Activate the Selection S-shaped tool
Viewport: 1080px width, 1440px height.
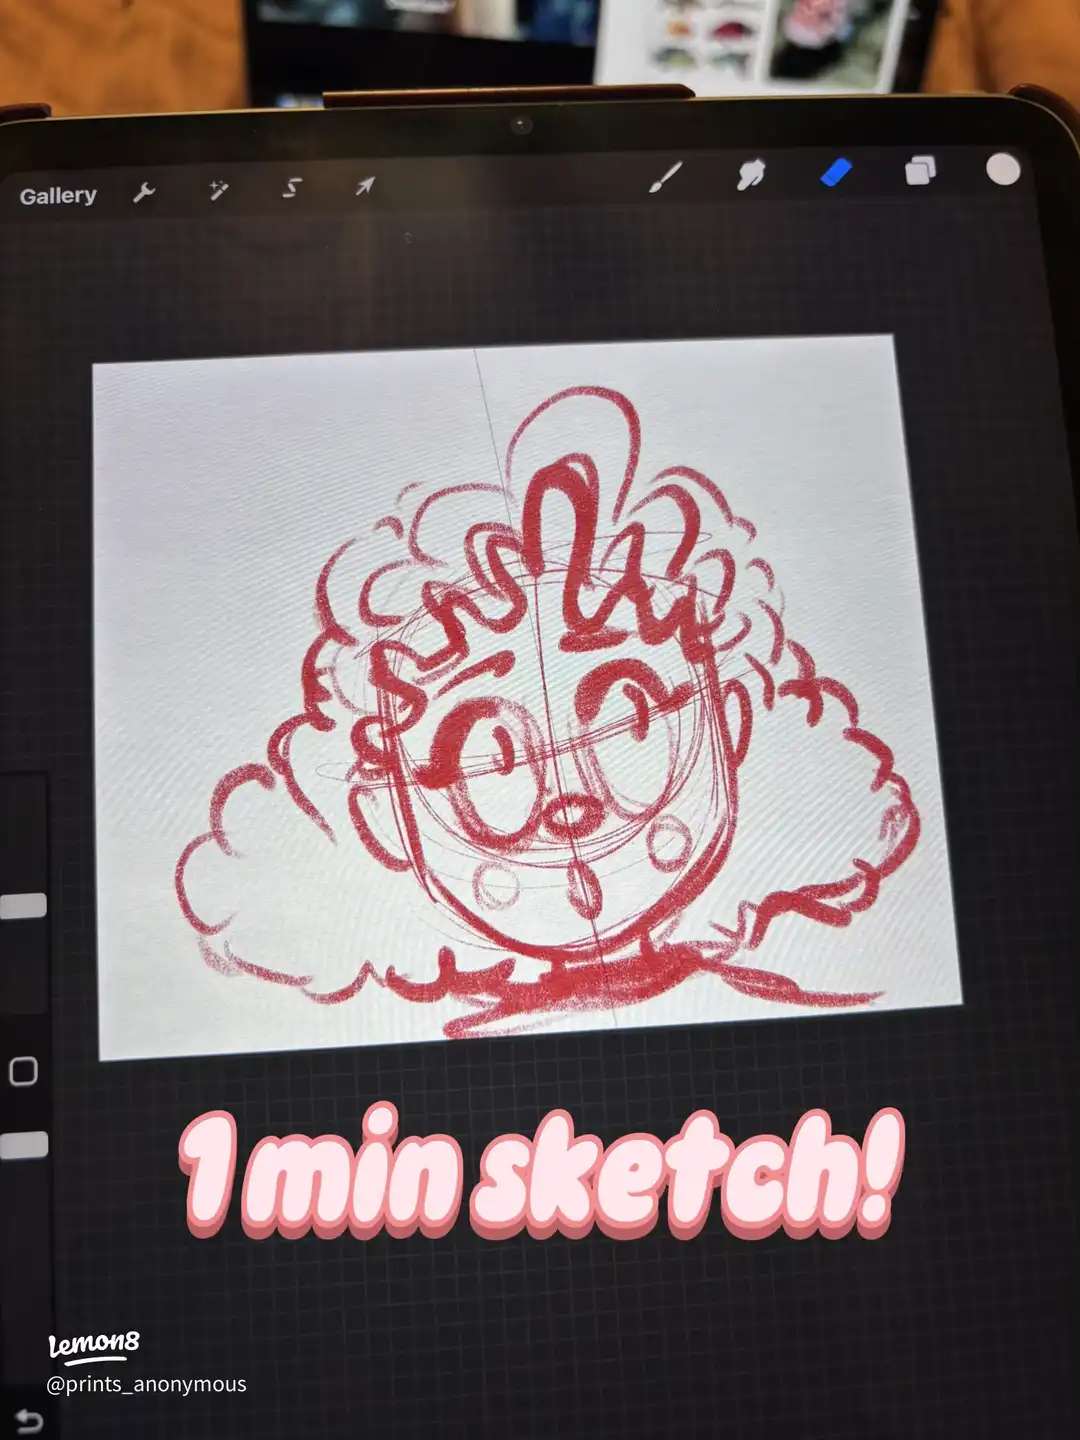tap(291, 187)
